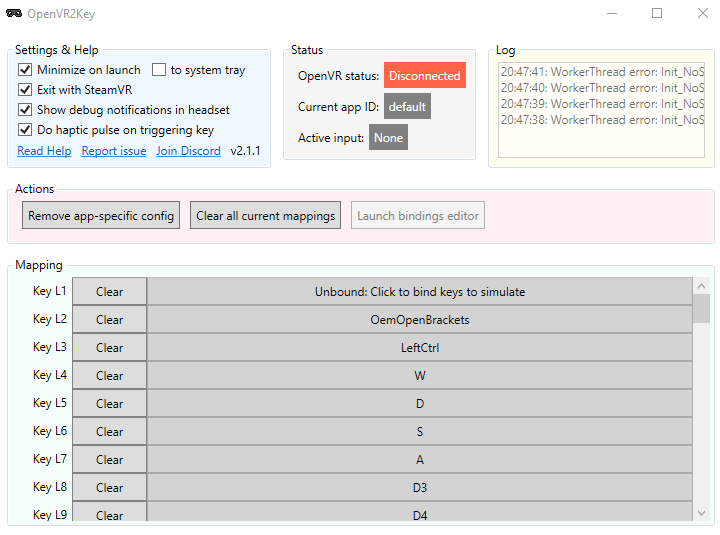Uncheck Exit with SteamVR
This screenshot has height=535, width=720.
point(25,90)
